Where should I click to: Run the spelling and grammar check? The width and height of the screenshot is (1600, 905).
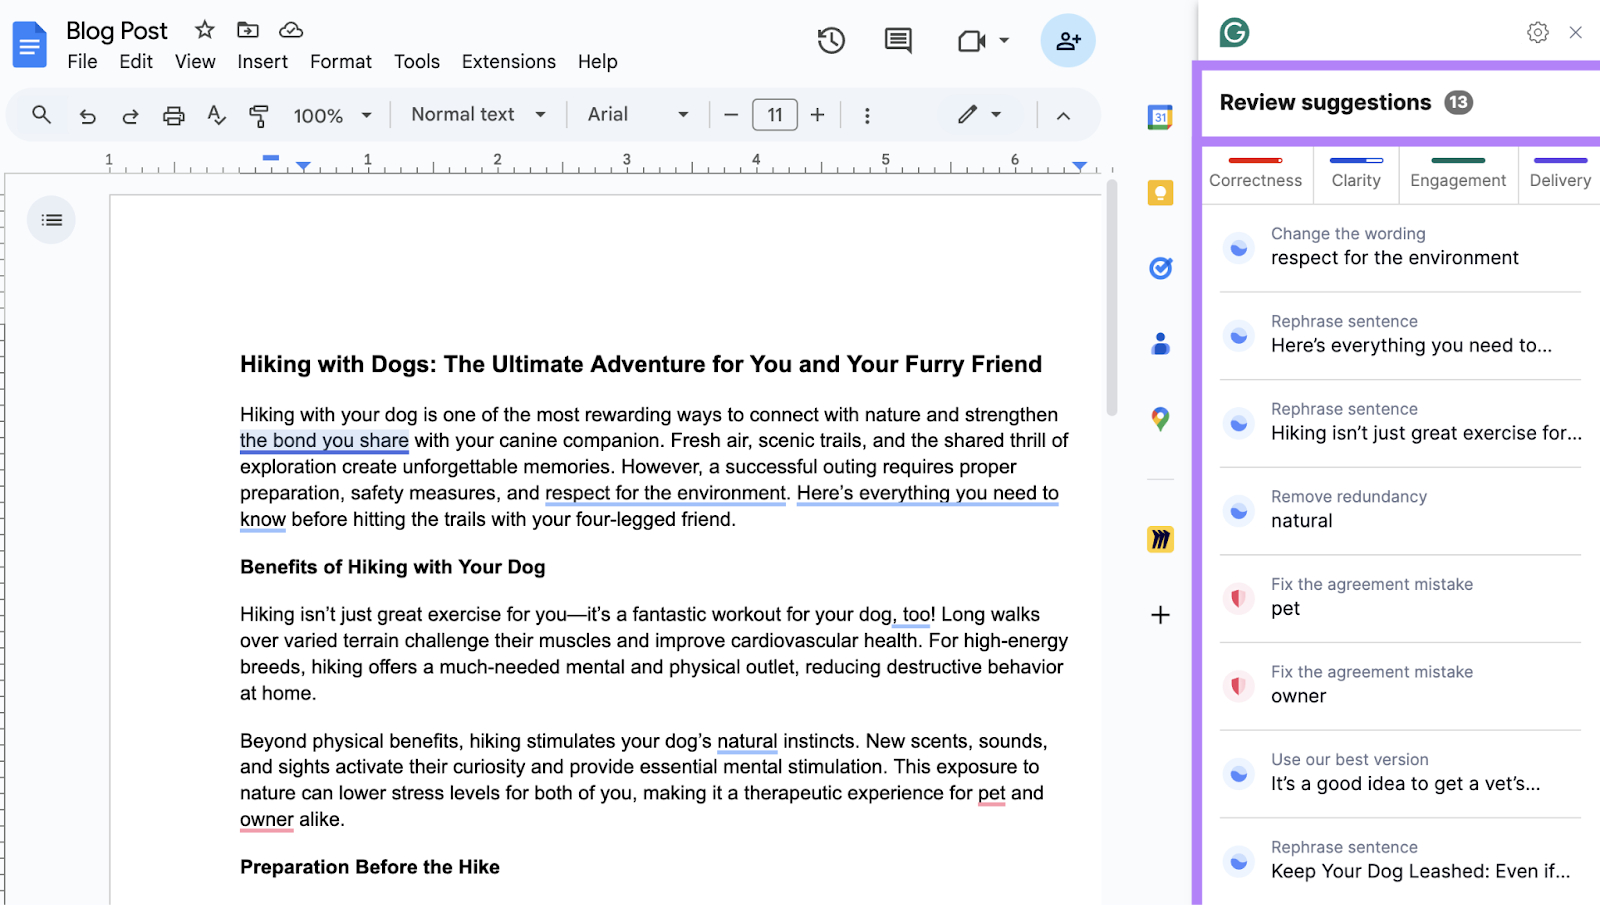(216, 114)
